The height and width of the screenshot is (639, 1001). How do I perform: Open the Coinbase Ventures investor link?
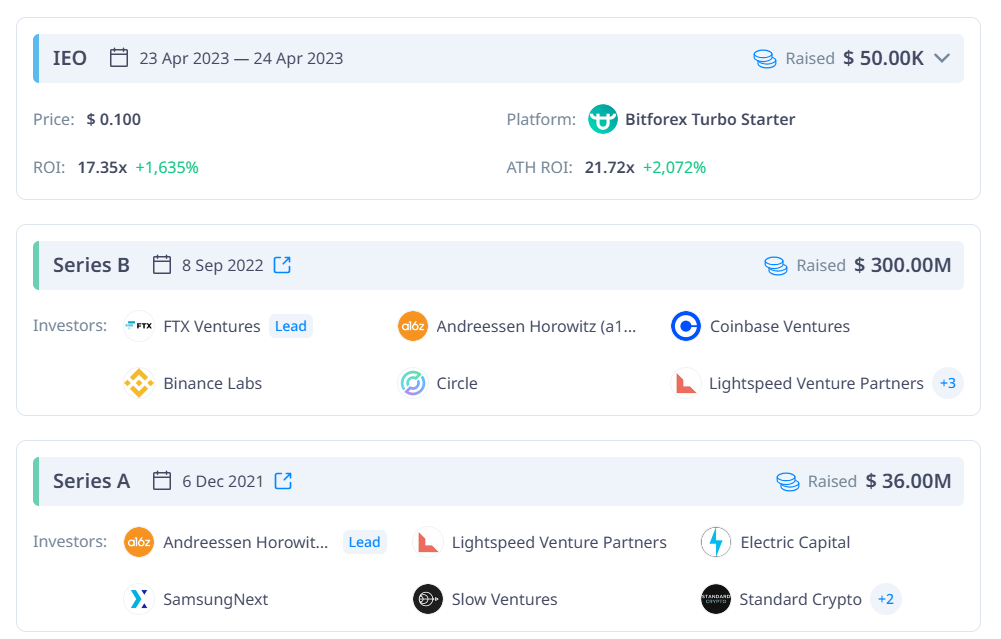[x=779, y=326]
